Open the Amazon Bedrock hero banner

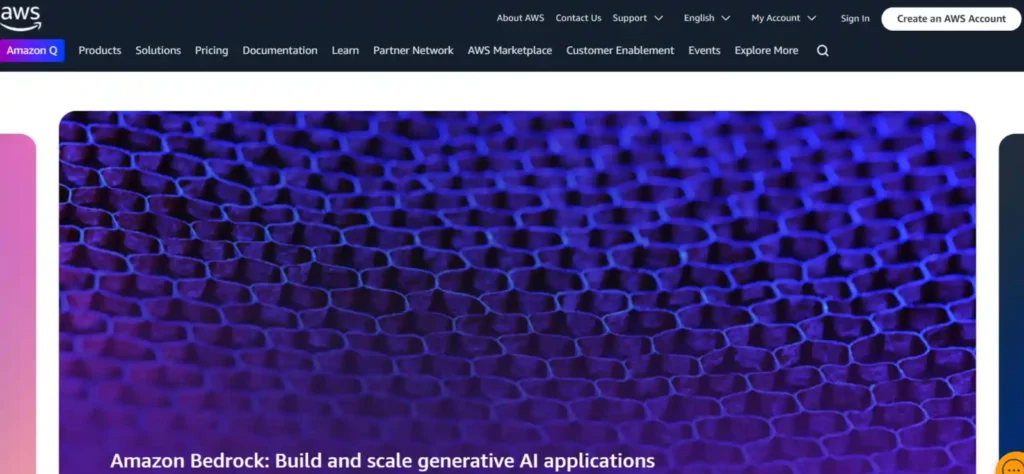517,290
